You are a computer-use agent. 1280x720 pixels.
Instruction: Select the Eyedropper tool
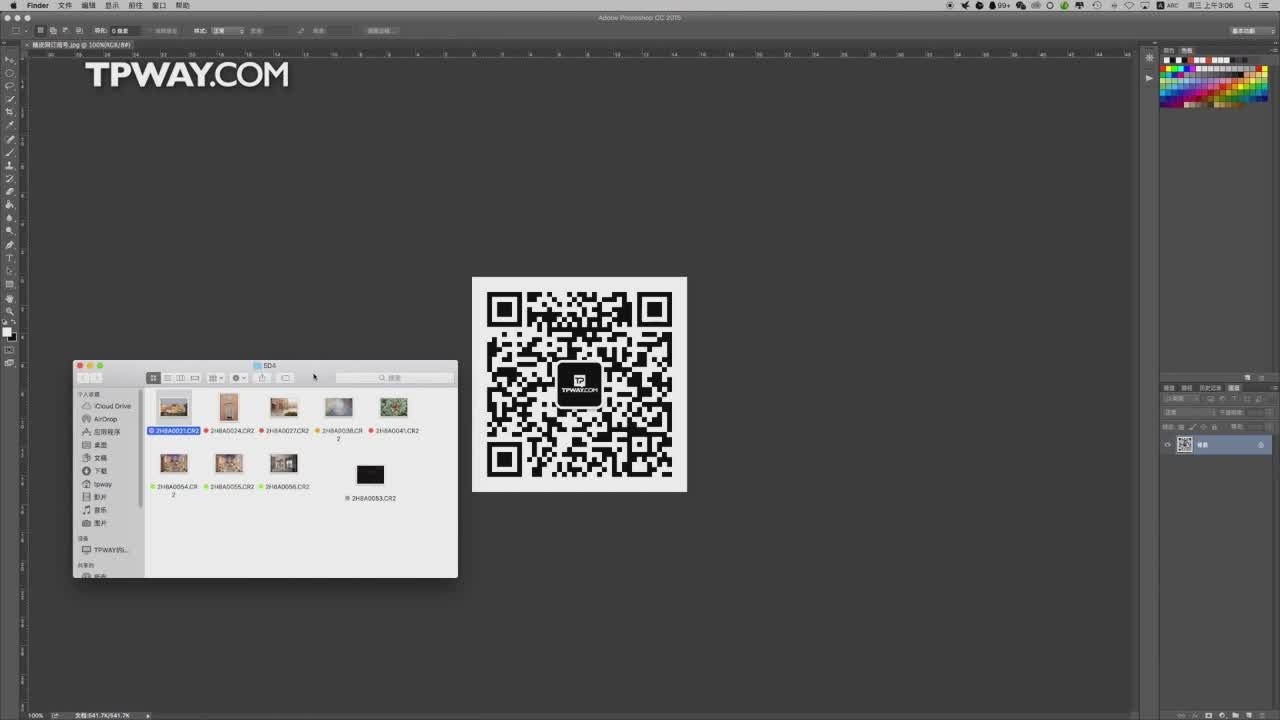10,125
